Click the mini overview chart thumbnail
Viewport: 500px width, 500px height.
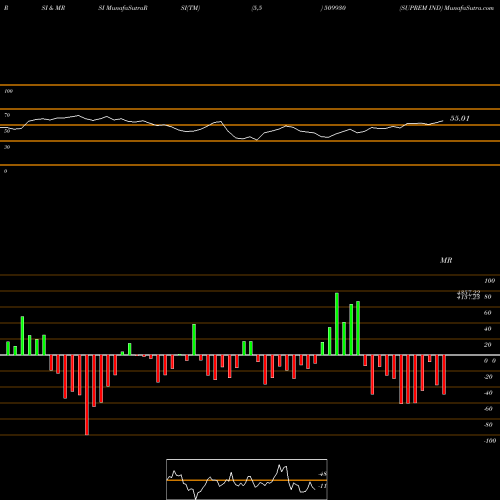pos(247,479)
